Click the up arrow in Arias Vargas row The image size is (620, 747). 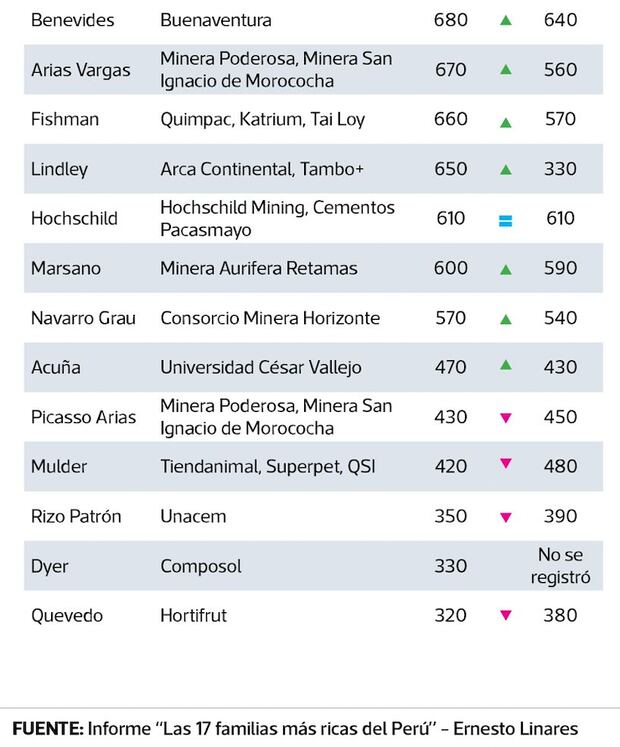tap(506, 69)
